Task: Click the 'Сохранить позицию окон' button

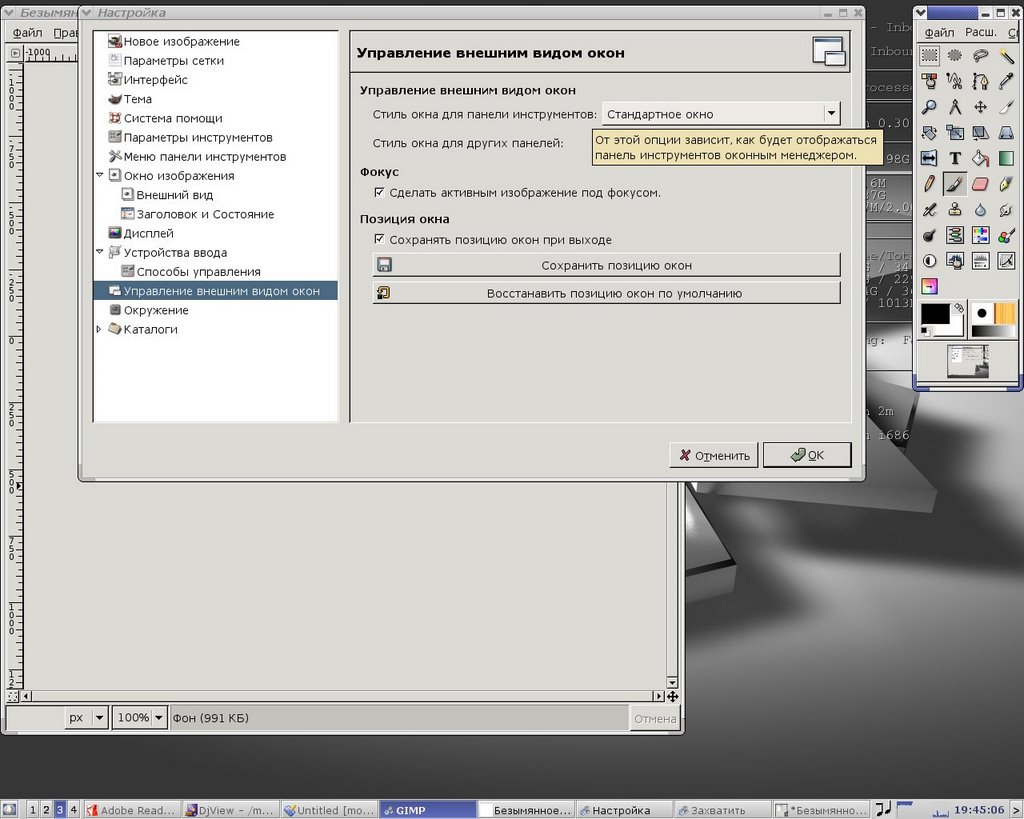Action: (606, 265)
